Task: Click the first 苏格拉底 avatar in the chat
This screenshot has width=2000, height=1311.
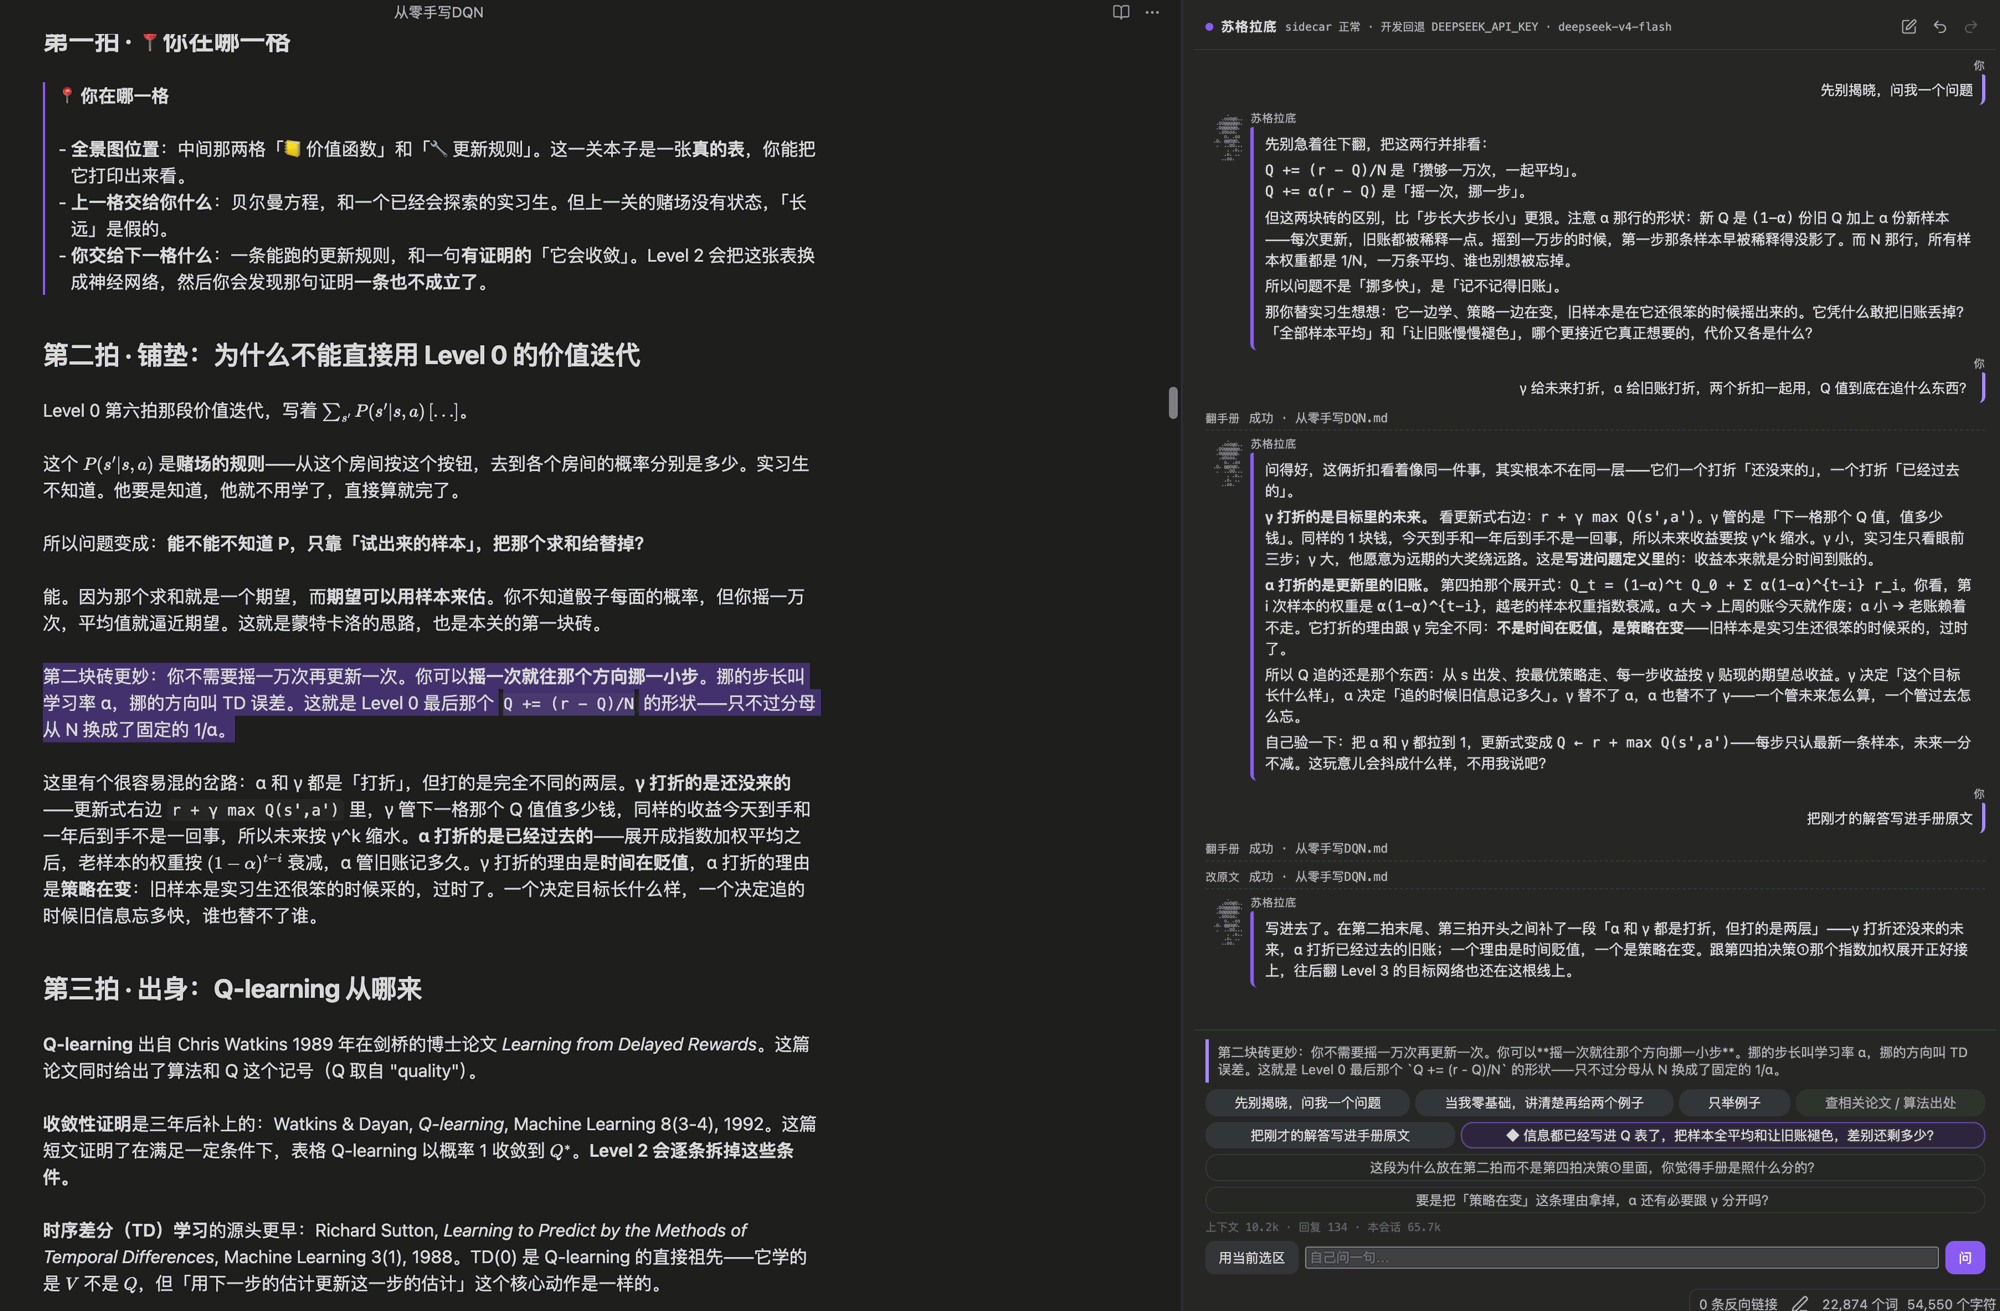Action: coord(1229,137)
